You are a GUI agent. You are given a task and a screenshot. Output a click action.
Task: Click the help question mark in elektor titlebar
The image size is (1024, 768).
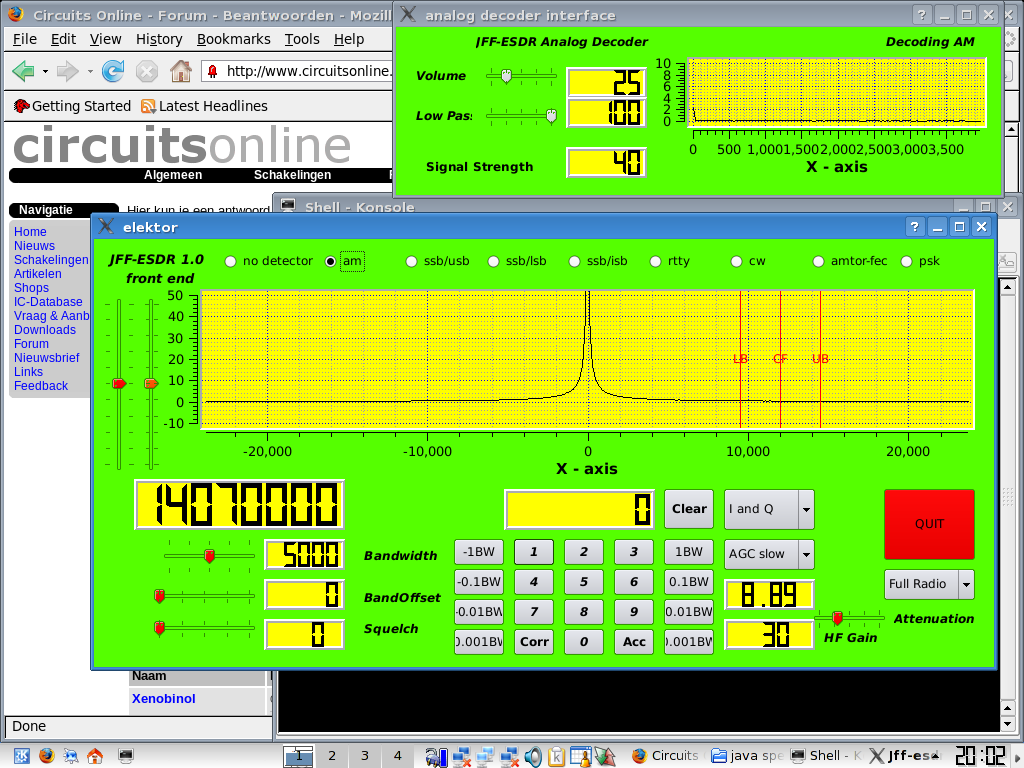pos(914,227)
